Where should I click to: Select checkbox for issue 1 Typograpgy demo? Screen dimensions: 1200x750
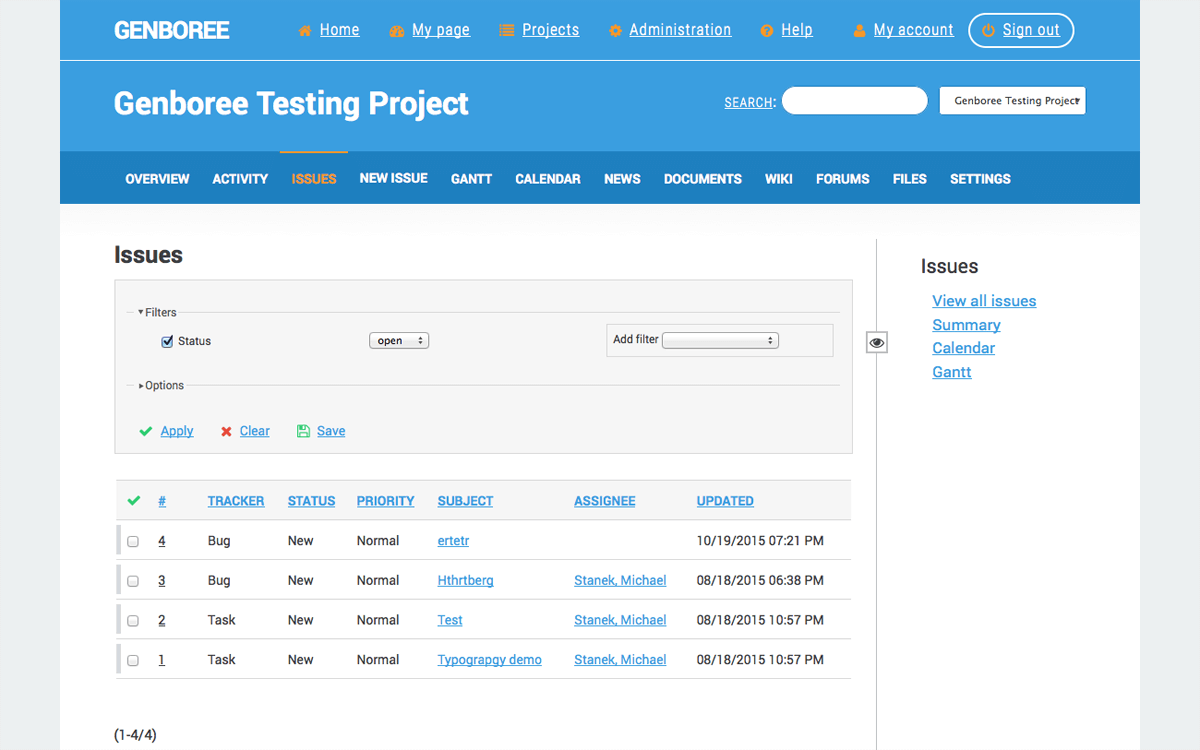coord(133,660)
